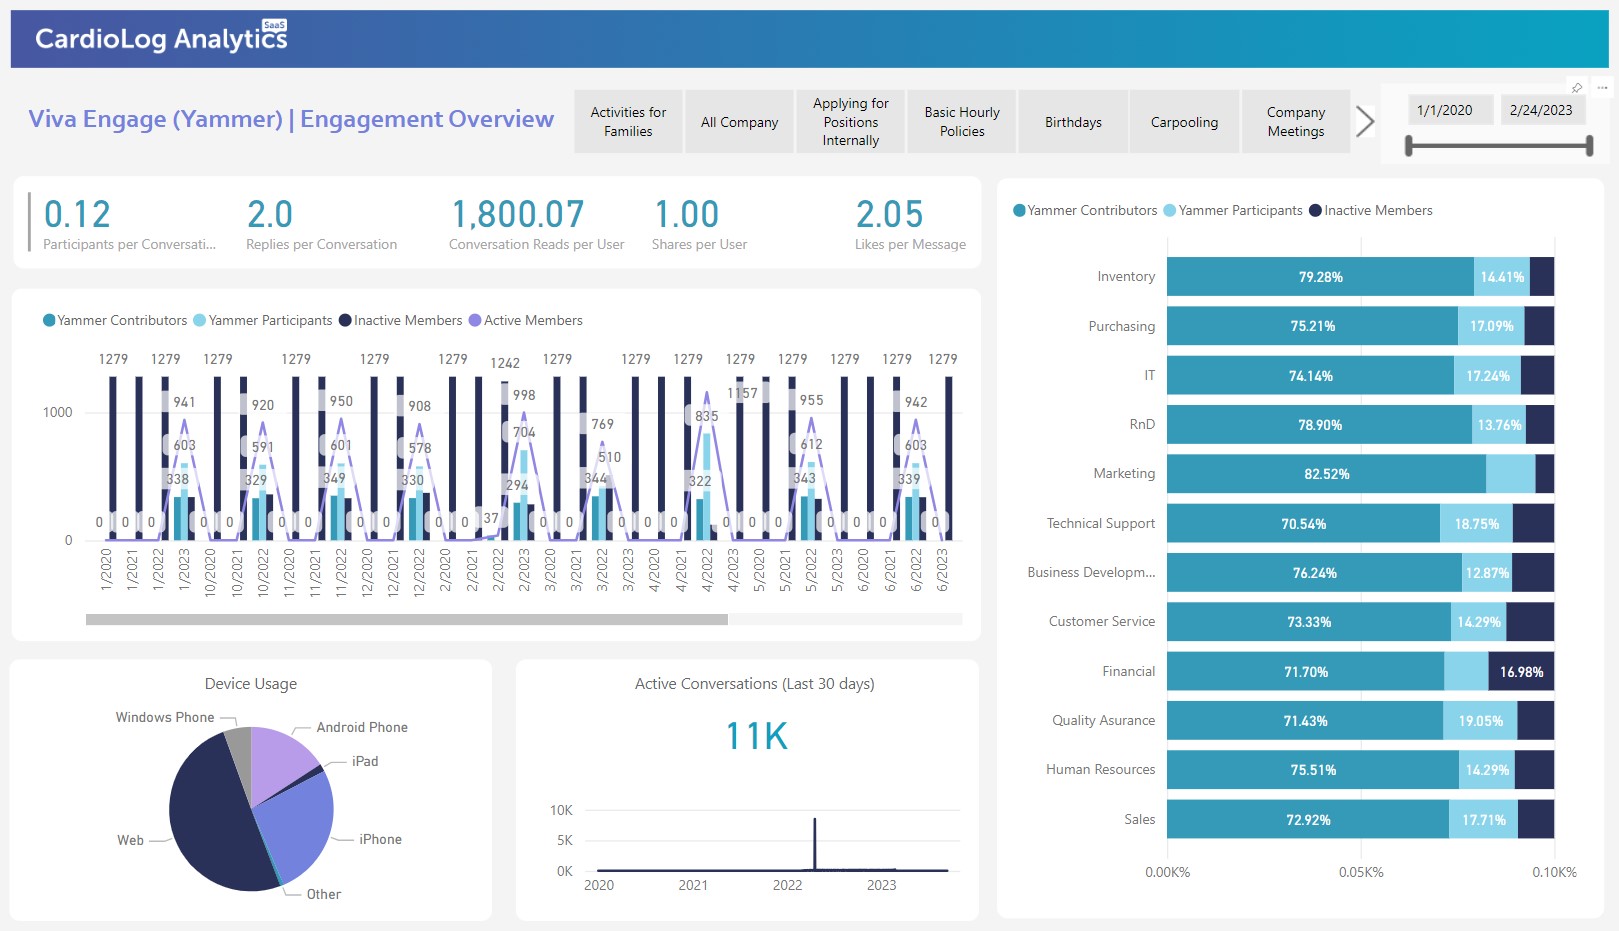The image size is (1619, 931).
Task: Select Quality Asurance participants bar 19.05%
Action: tap(1480, 721)
